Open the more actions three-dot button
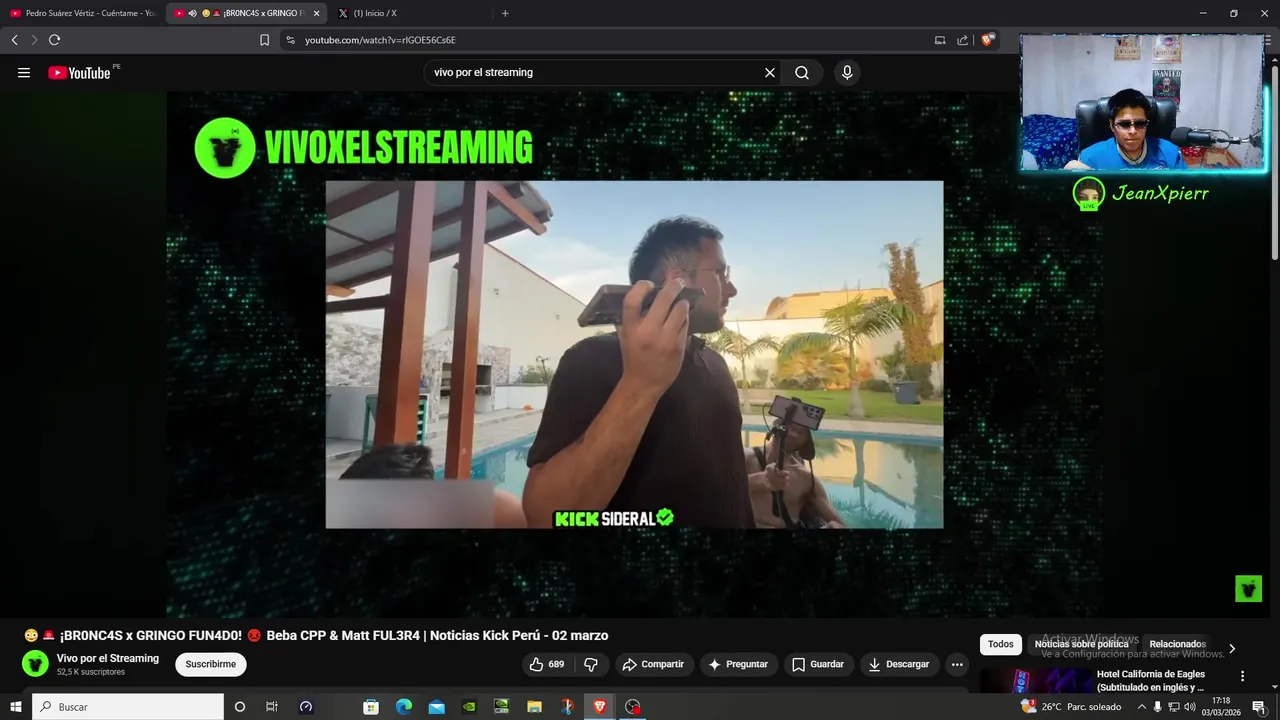Screen dimensions: 1280x720 click(957, 664)
